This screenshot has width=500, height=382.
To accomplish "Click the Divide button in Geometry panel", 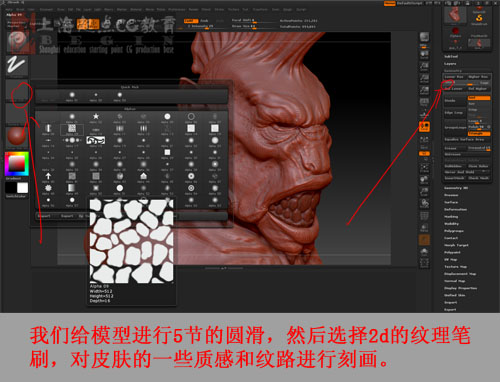I will click(455, 100).
